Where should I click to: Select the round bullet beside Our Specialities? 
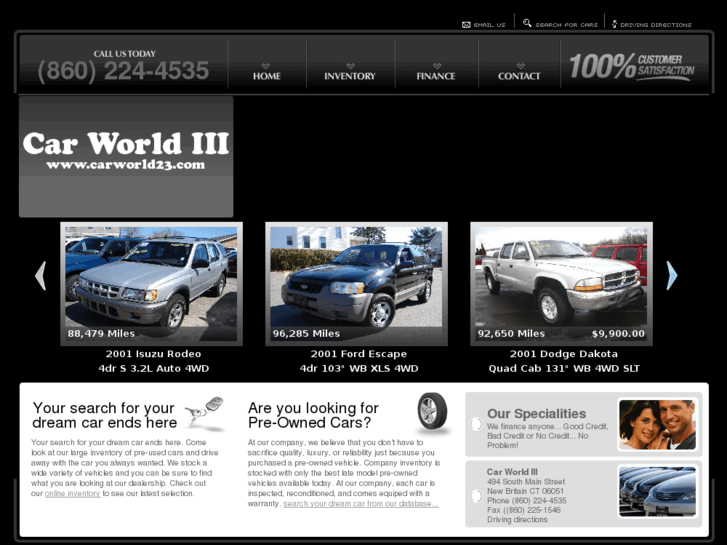point(476,424)
